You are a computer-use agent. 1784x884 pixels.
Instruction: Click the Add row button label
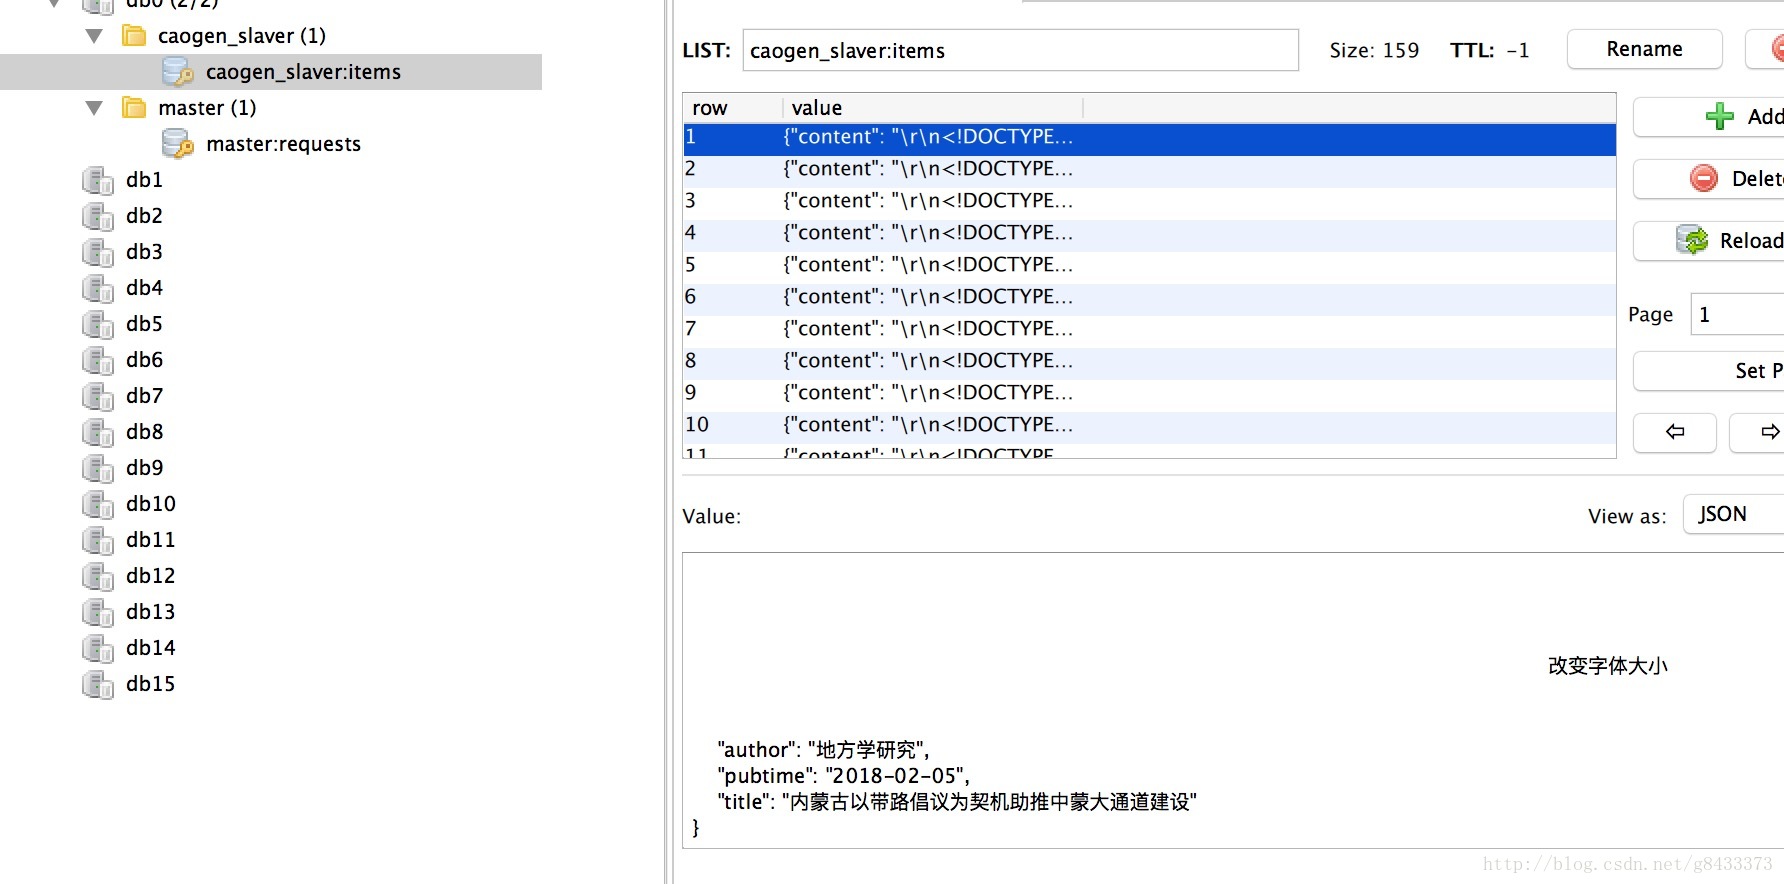point(1765,117)
